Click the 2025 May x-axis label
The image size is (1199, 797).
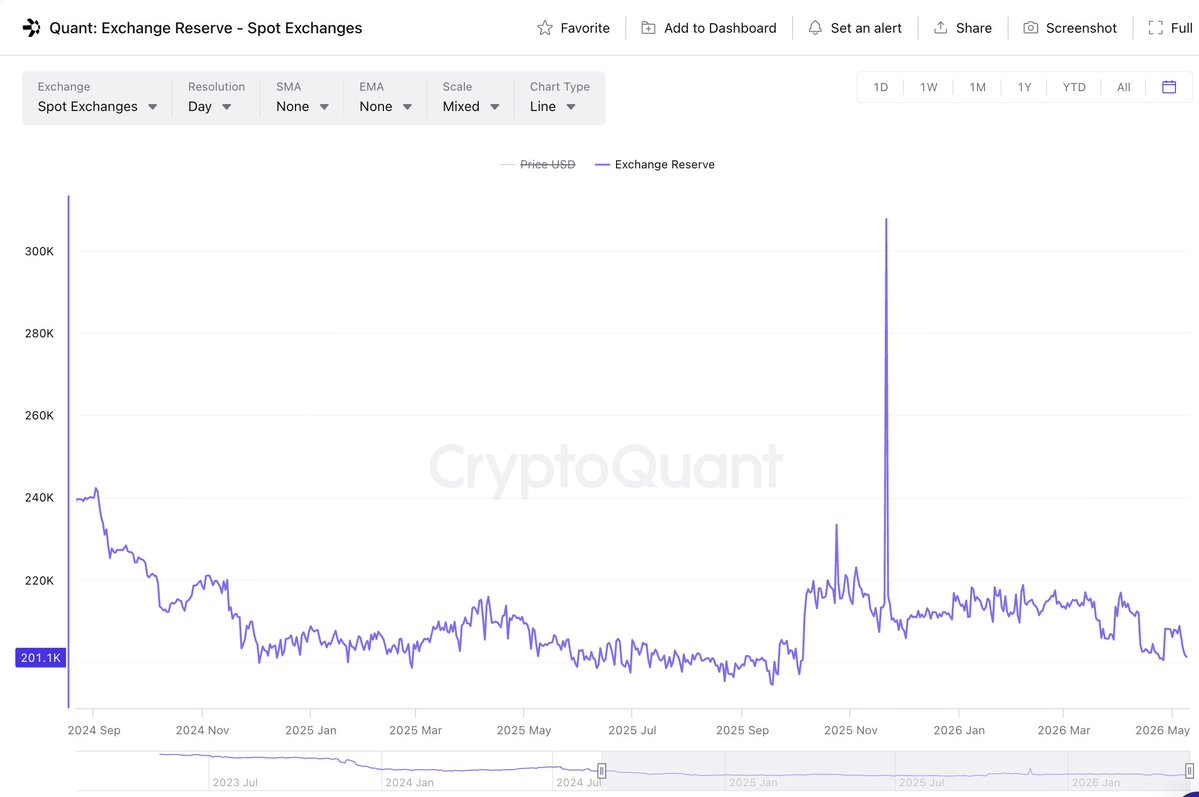(524, 730)
